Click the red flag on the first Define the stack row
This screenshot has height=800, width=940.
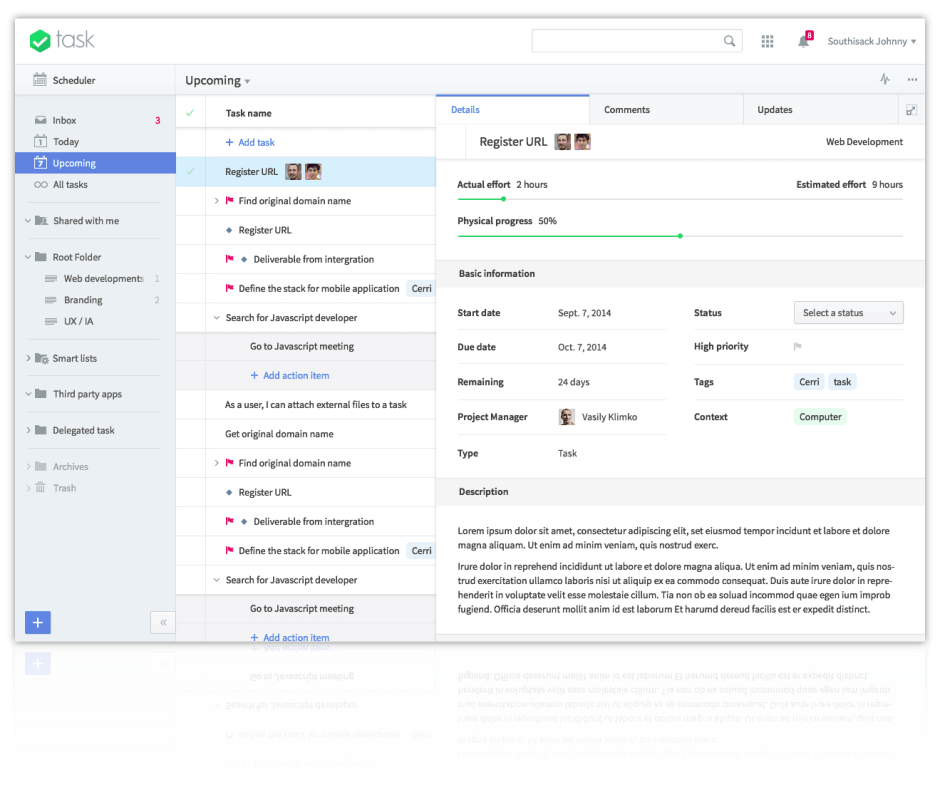coord(229,288)
